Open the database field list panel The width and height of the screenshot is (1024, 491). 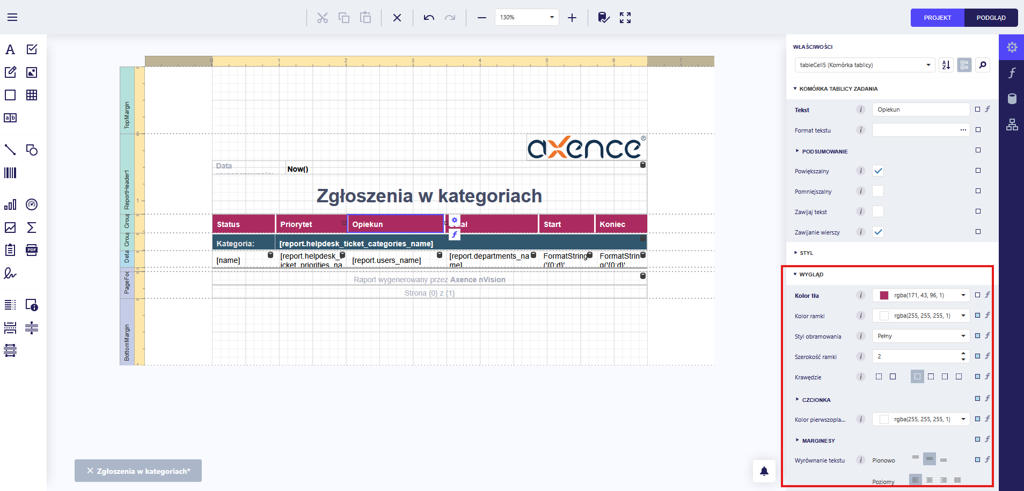[x=1012, y=99]
